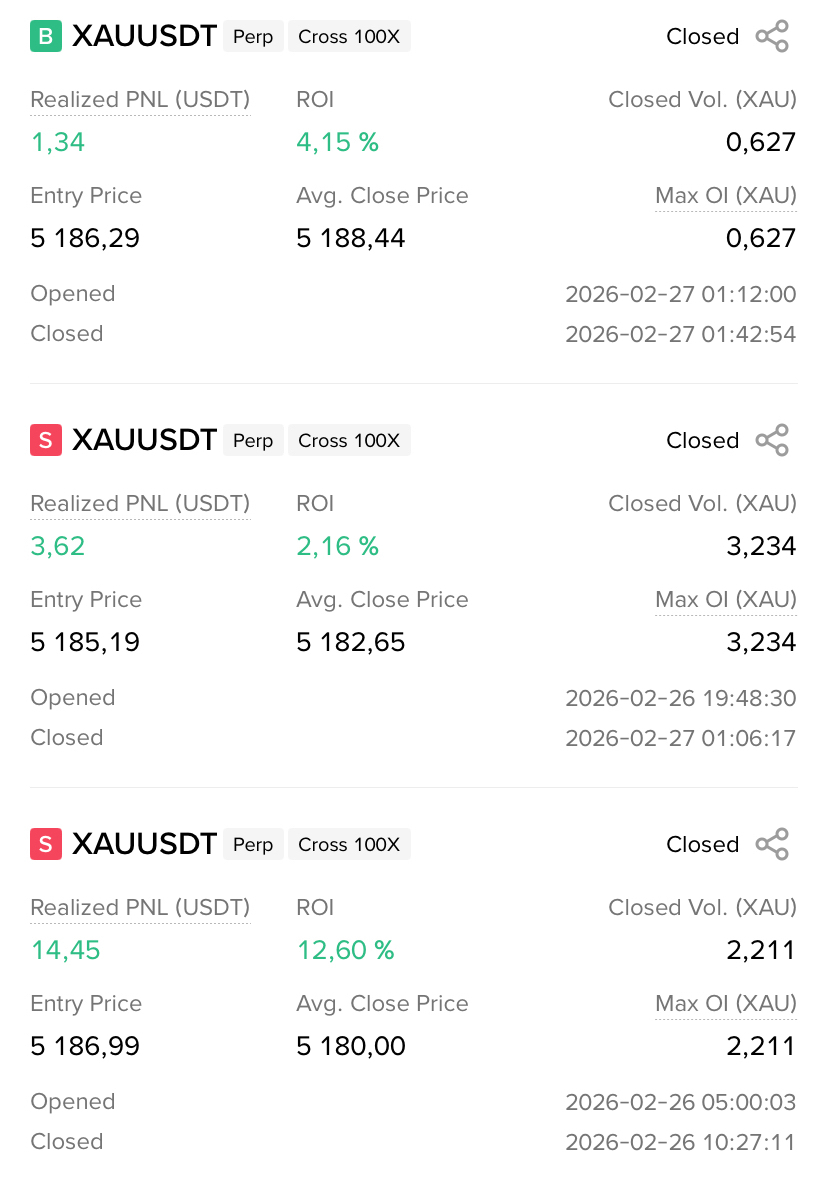Click Realized PNL (USDT) label above 1,34
Screen dimensions: 828x1191
pos(140,100)
